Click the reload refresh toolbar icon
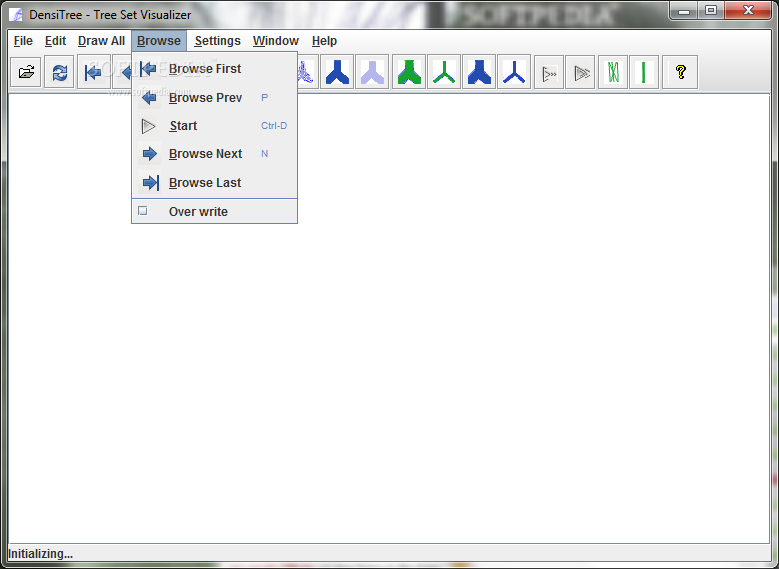 coord(59,73)
